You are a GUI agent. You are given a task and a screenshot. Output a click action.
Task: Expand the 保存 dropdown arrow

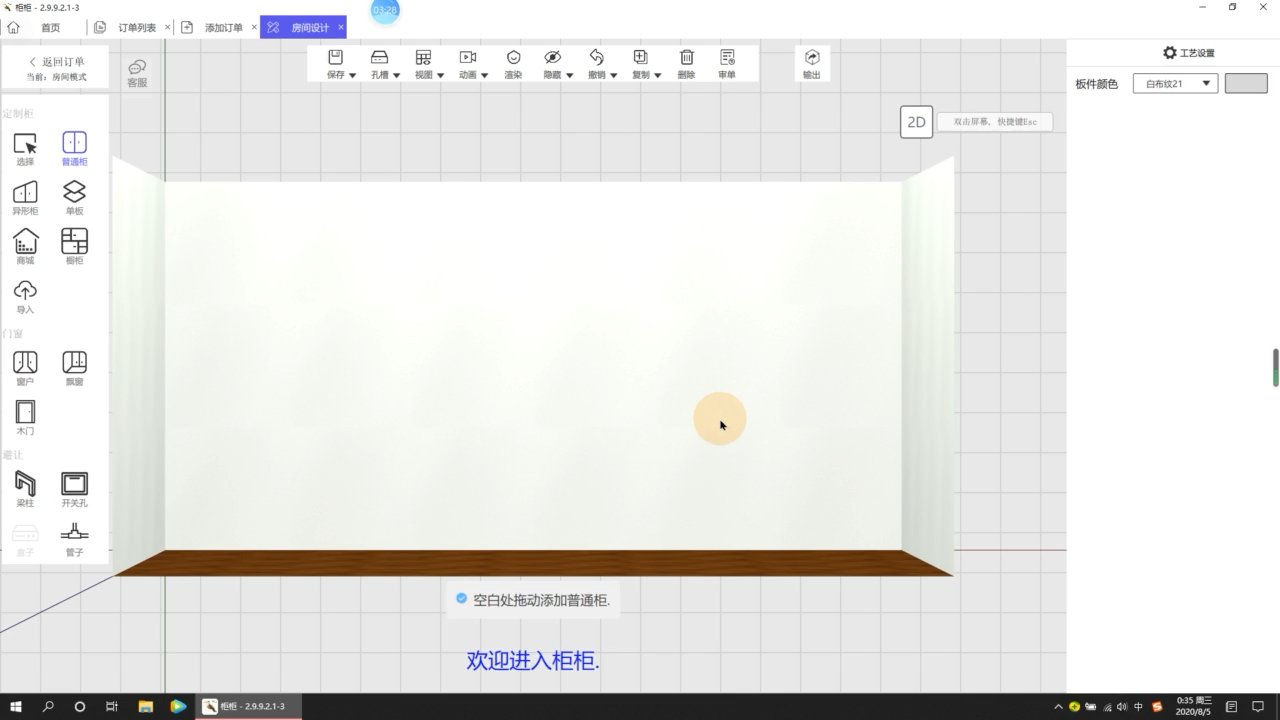[353, 75]
